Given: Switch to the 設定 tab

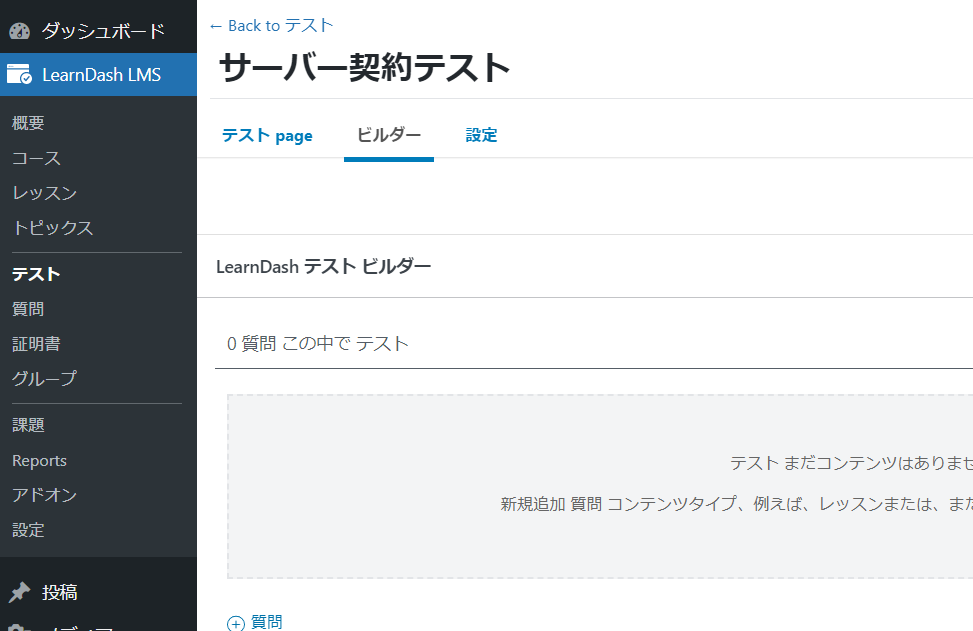Looking at the screenshot, I should 481,135.
